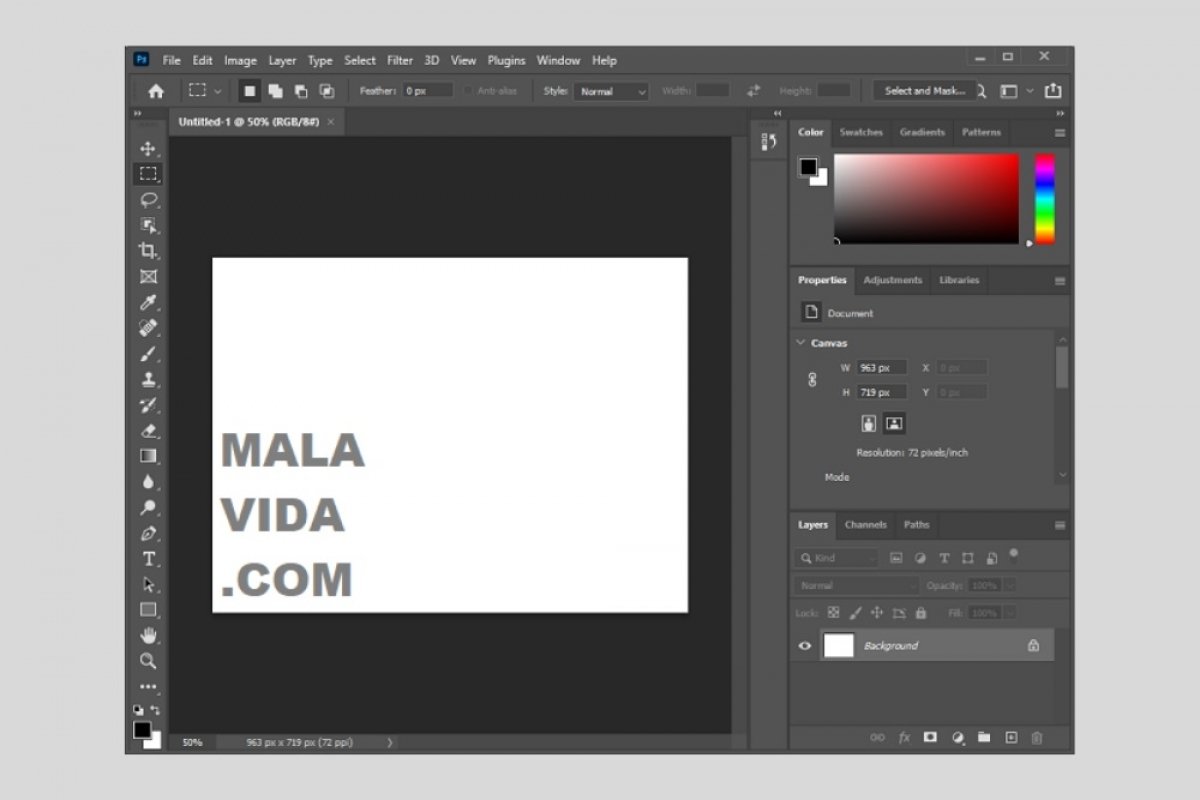The image size is (1200, 800).
Task: Enable the New selection mode button
Action: tap(249, 91)
